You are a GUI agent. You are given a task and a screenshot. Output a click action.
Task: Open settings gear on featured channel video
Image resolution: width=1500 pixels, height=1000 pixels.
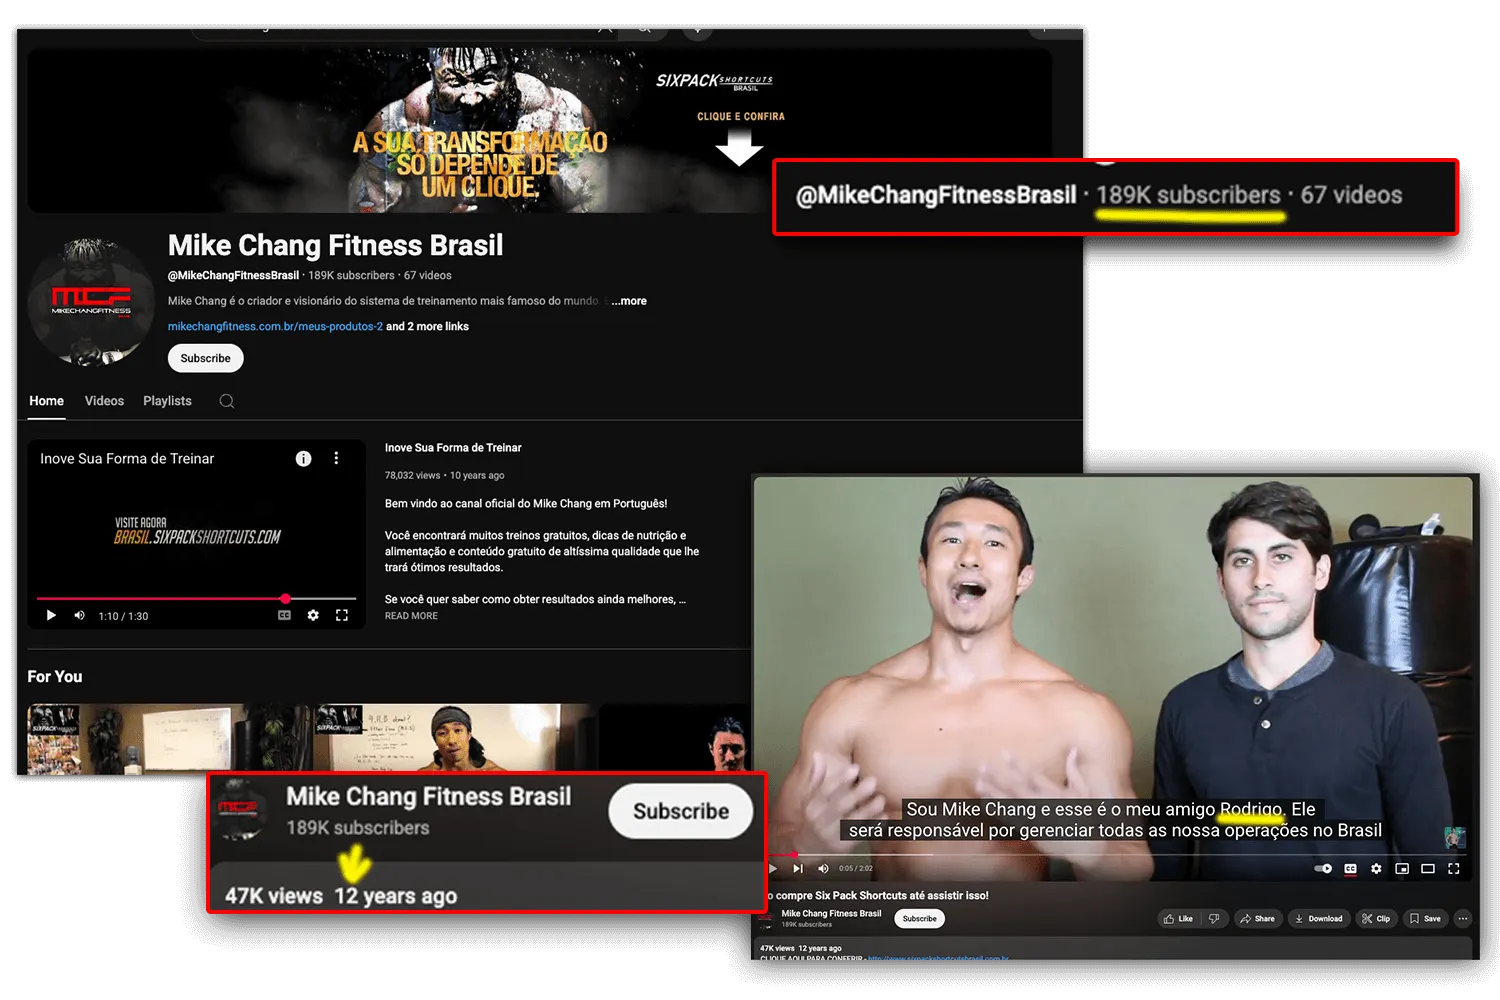313,615
